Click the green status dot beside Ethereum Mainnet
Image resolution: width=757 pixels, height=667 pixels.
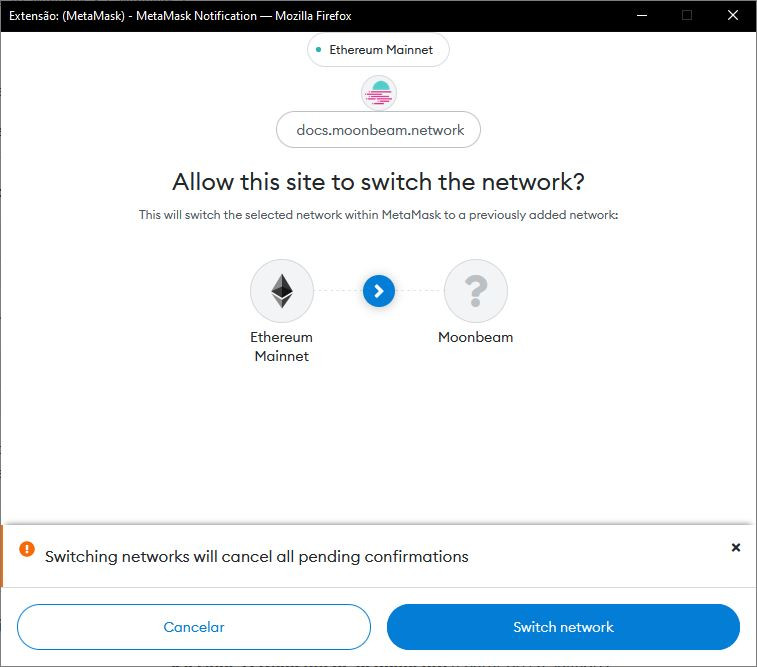(319, 50)
